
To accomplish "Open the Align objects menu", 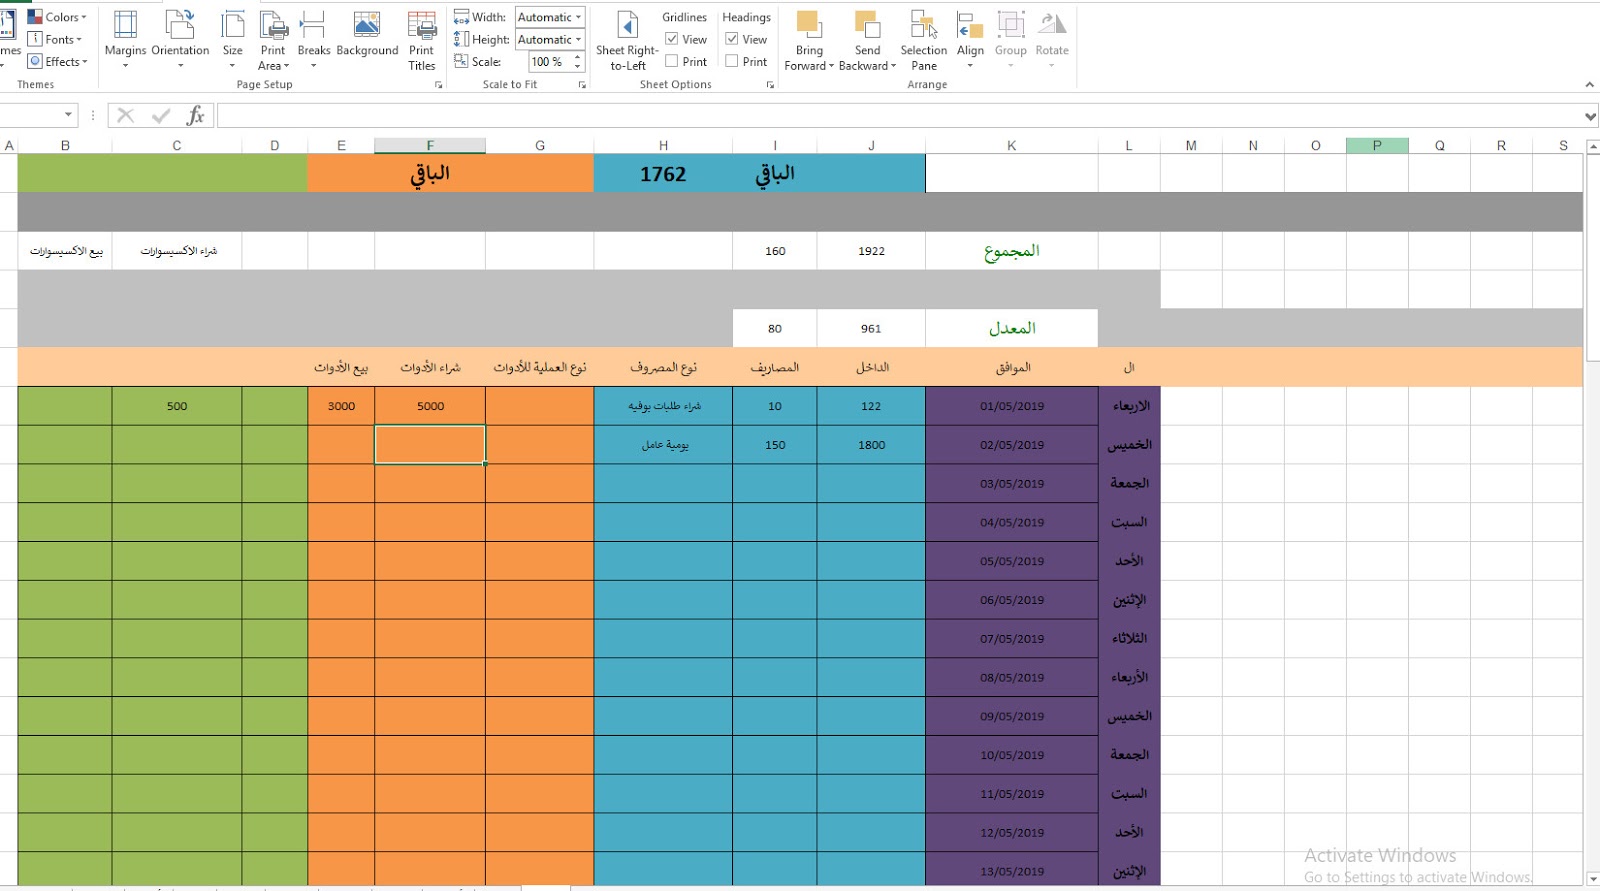I will pos(970,38).
